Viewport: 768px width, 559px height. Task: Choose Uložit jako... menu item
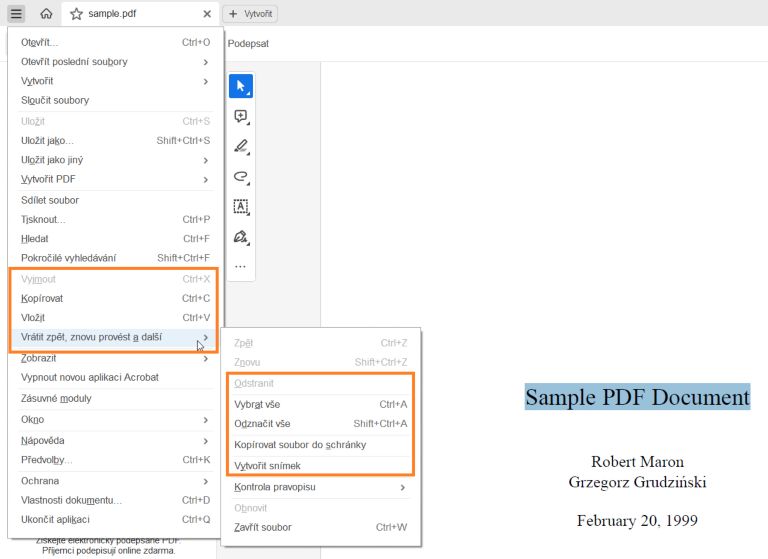[116, 141]
